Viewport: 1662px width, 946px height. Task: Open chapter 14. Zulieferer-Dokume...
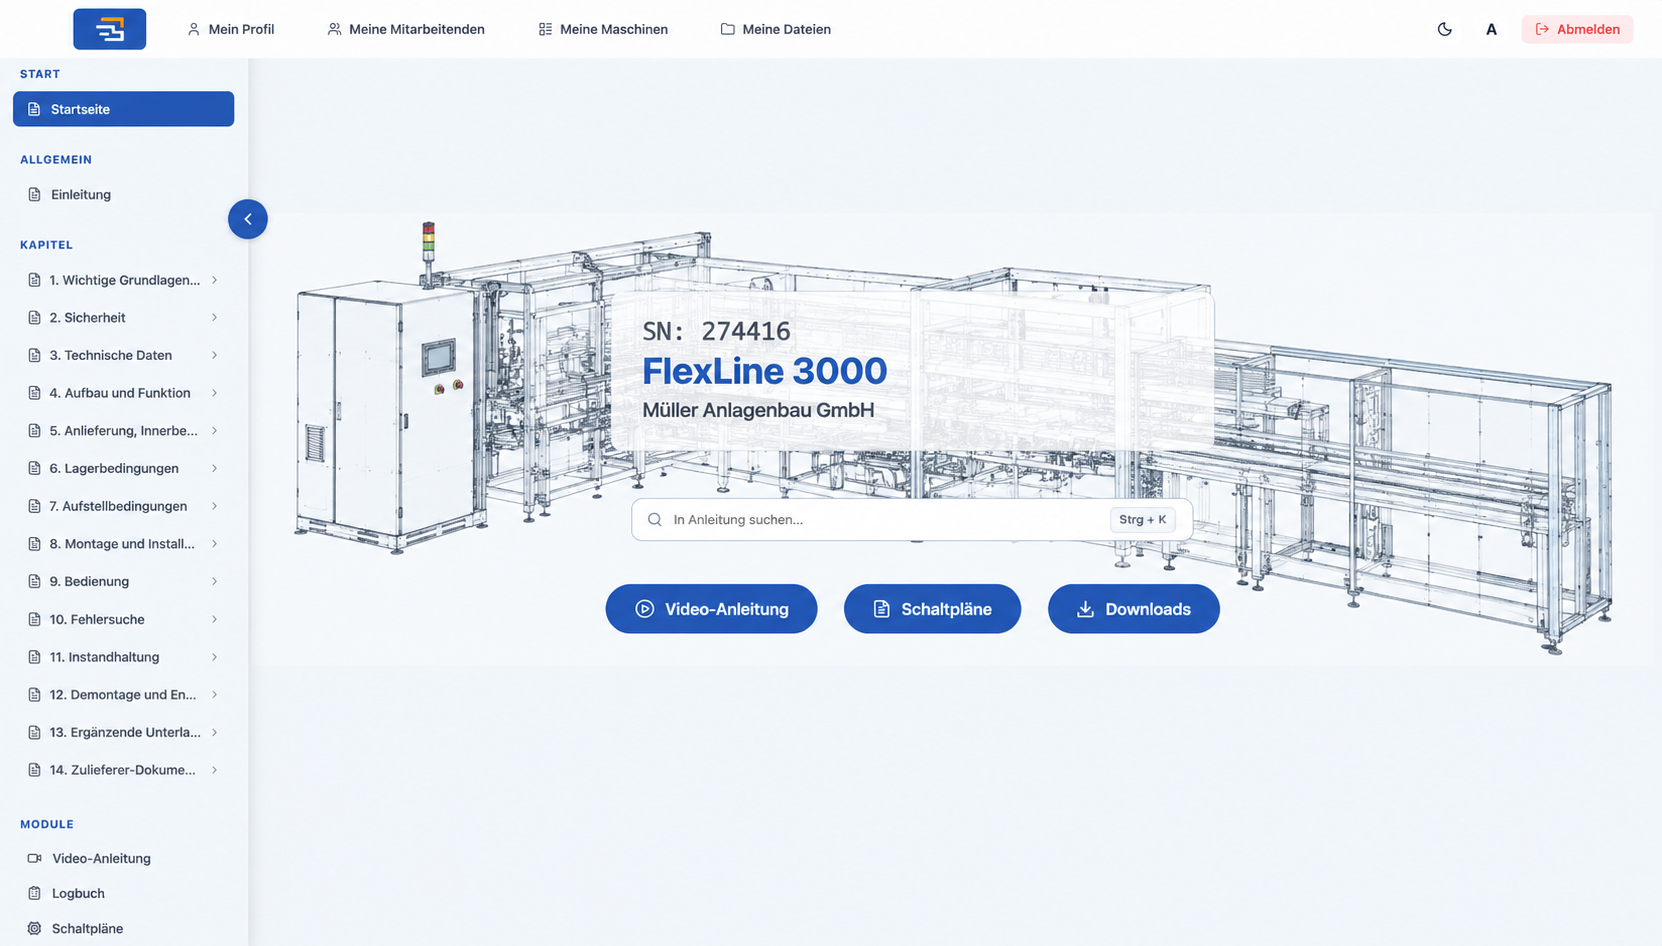tap(123, 770)
